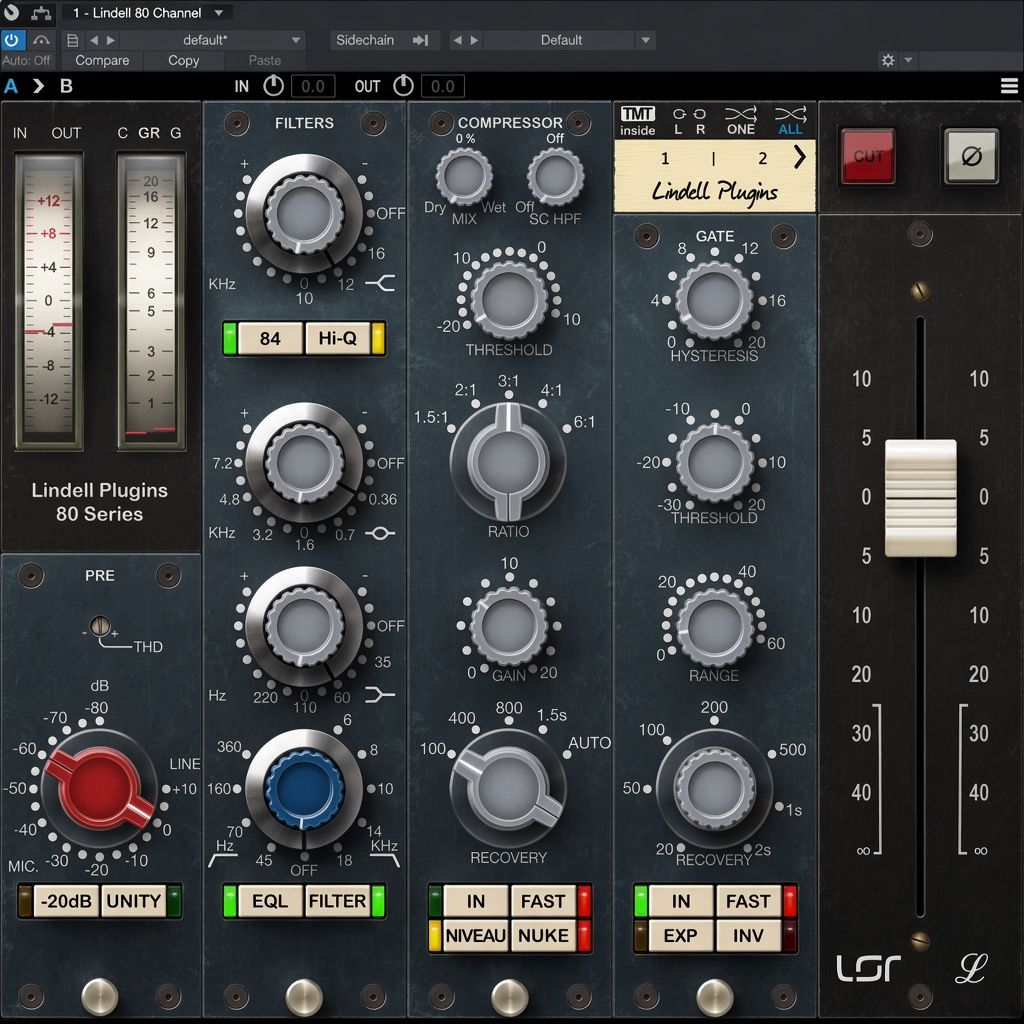Click the compressor RECOVERY knob

tap(508, 788)
